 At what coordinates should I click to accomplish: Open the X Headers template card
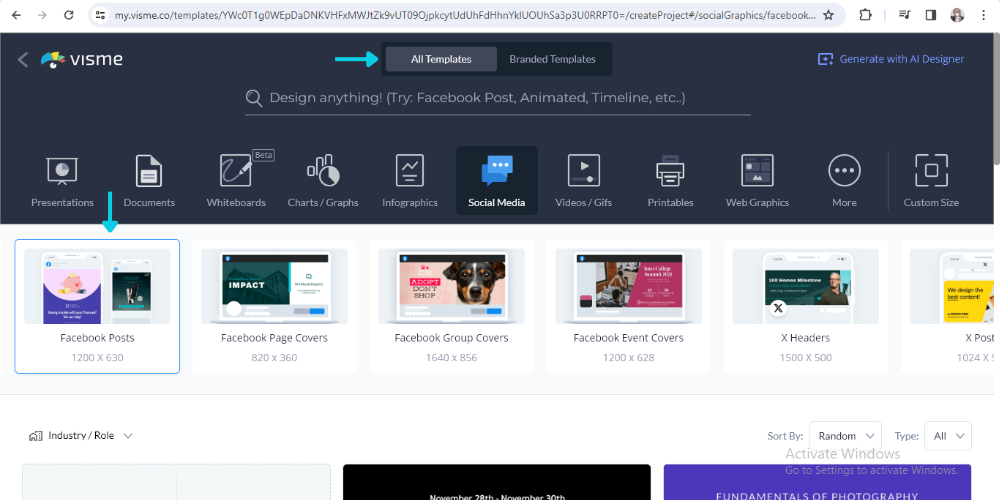point(805,306)
